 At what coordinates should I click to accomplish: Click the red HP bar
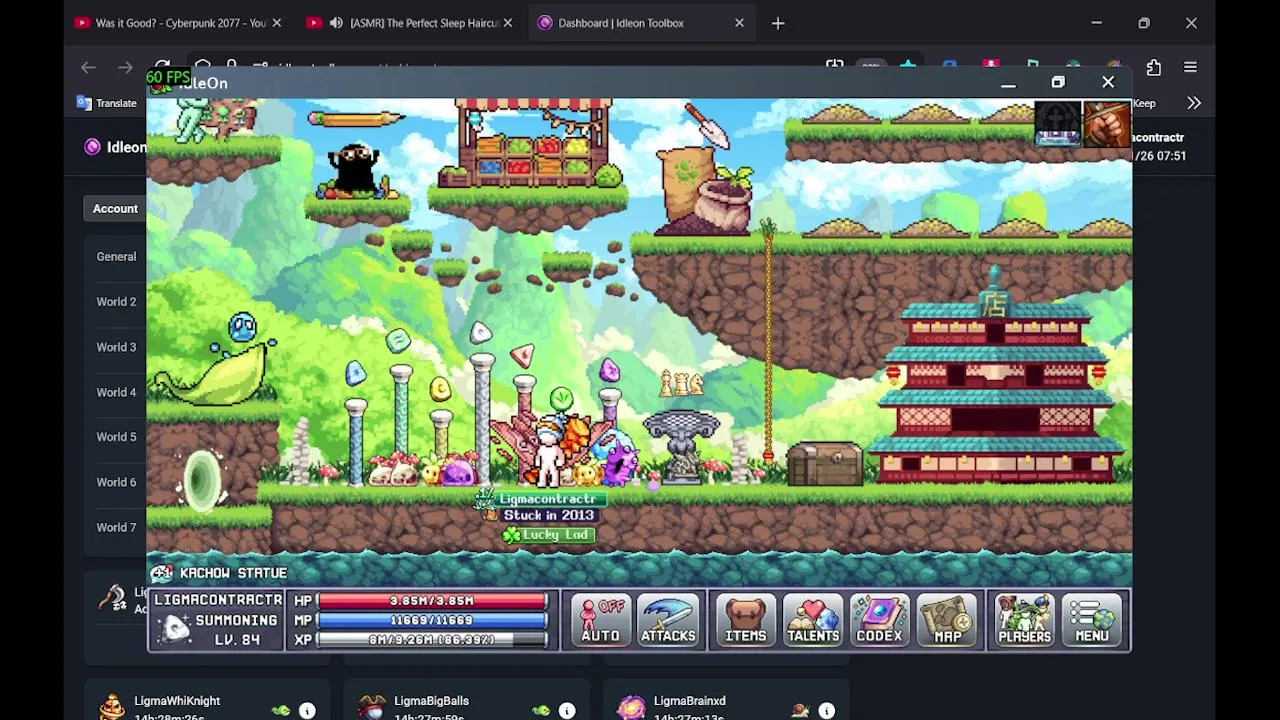(432, 601)
